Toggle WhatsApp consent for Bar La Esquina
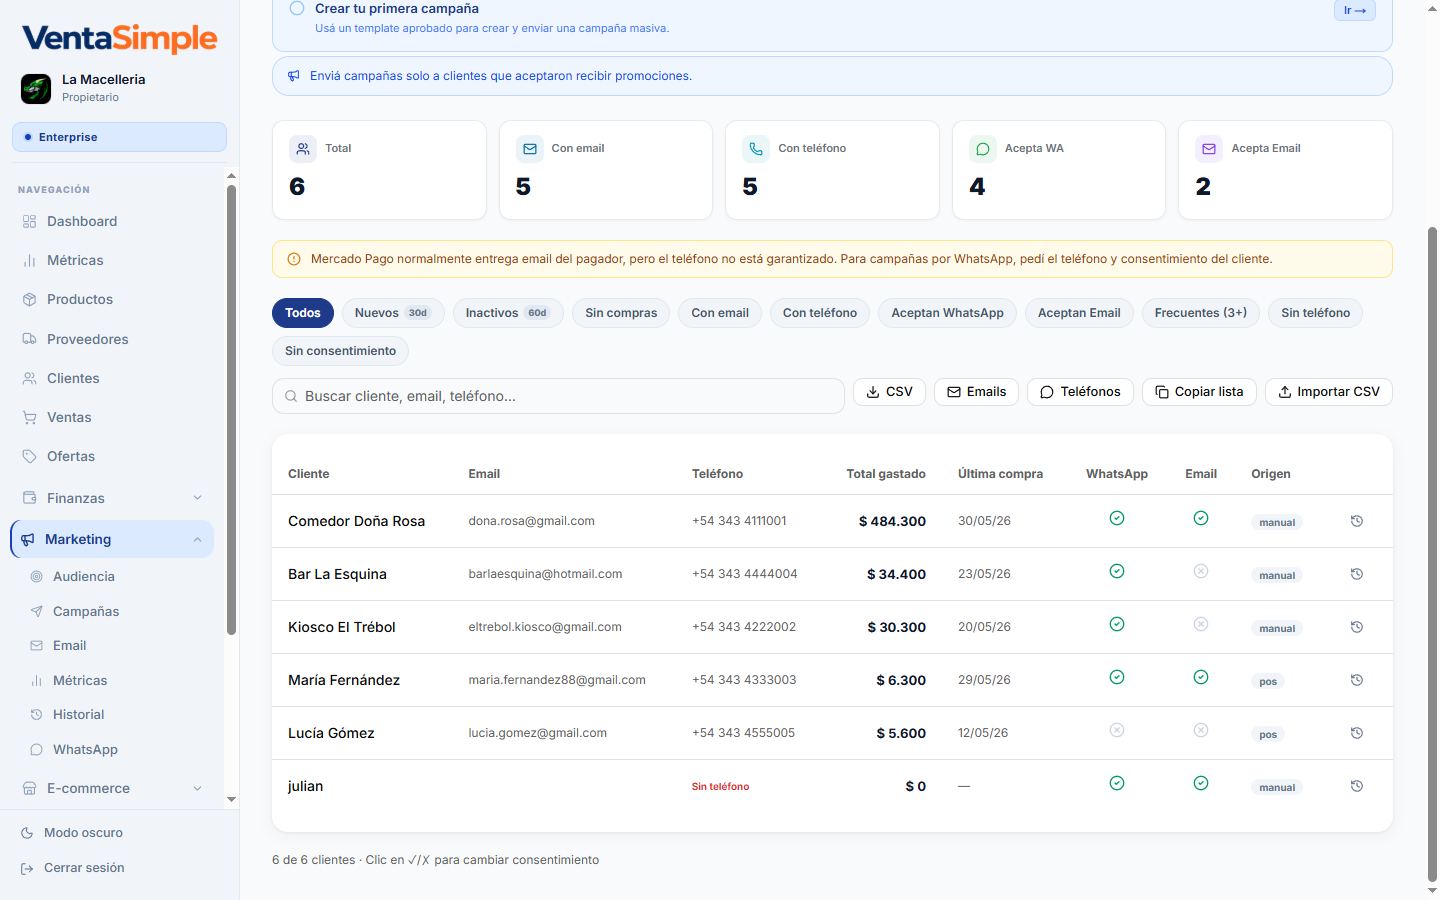Image resolution: width=1440 pixels, height=900 pixels. pos(1117,571)
